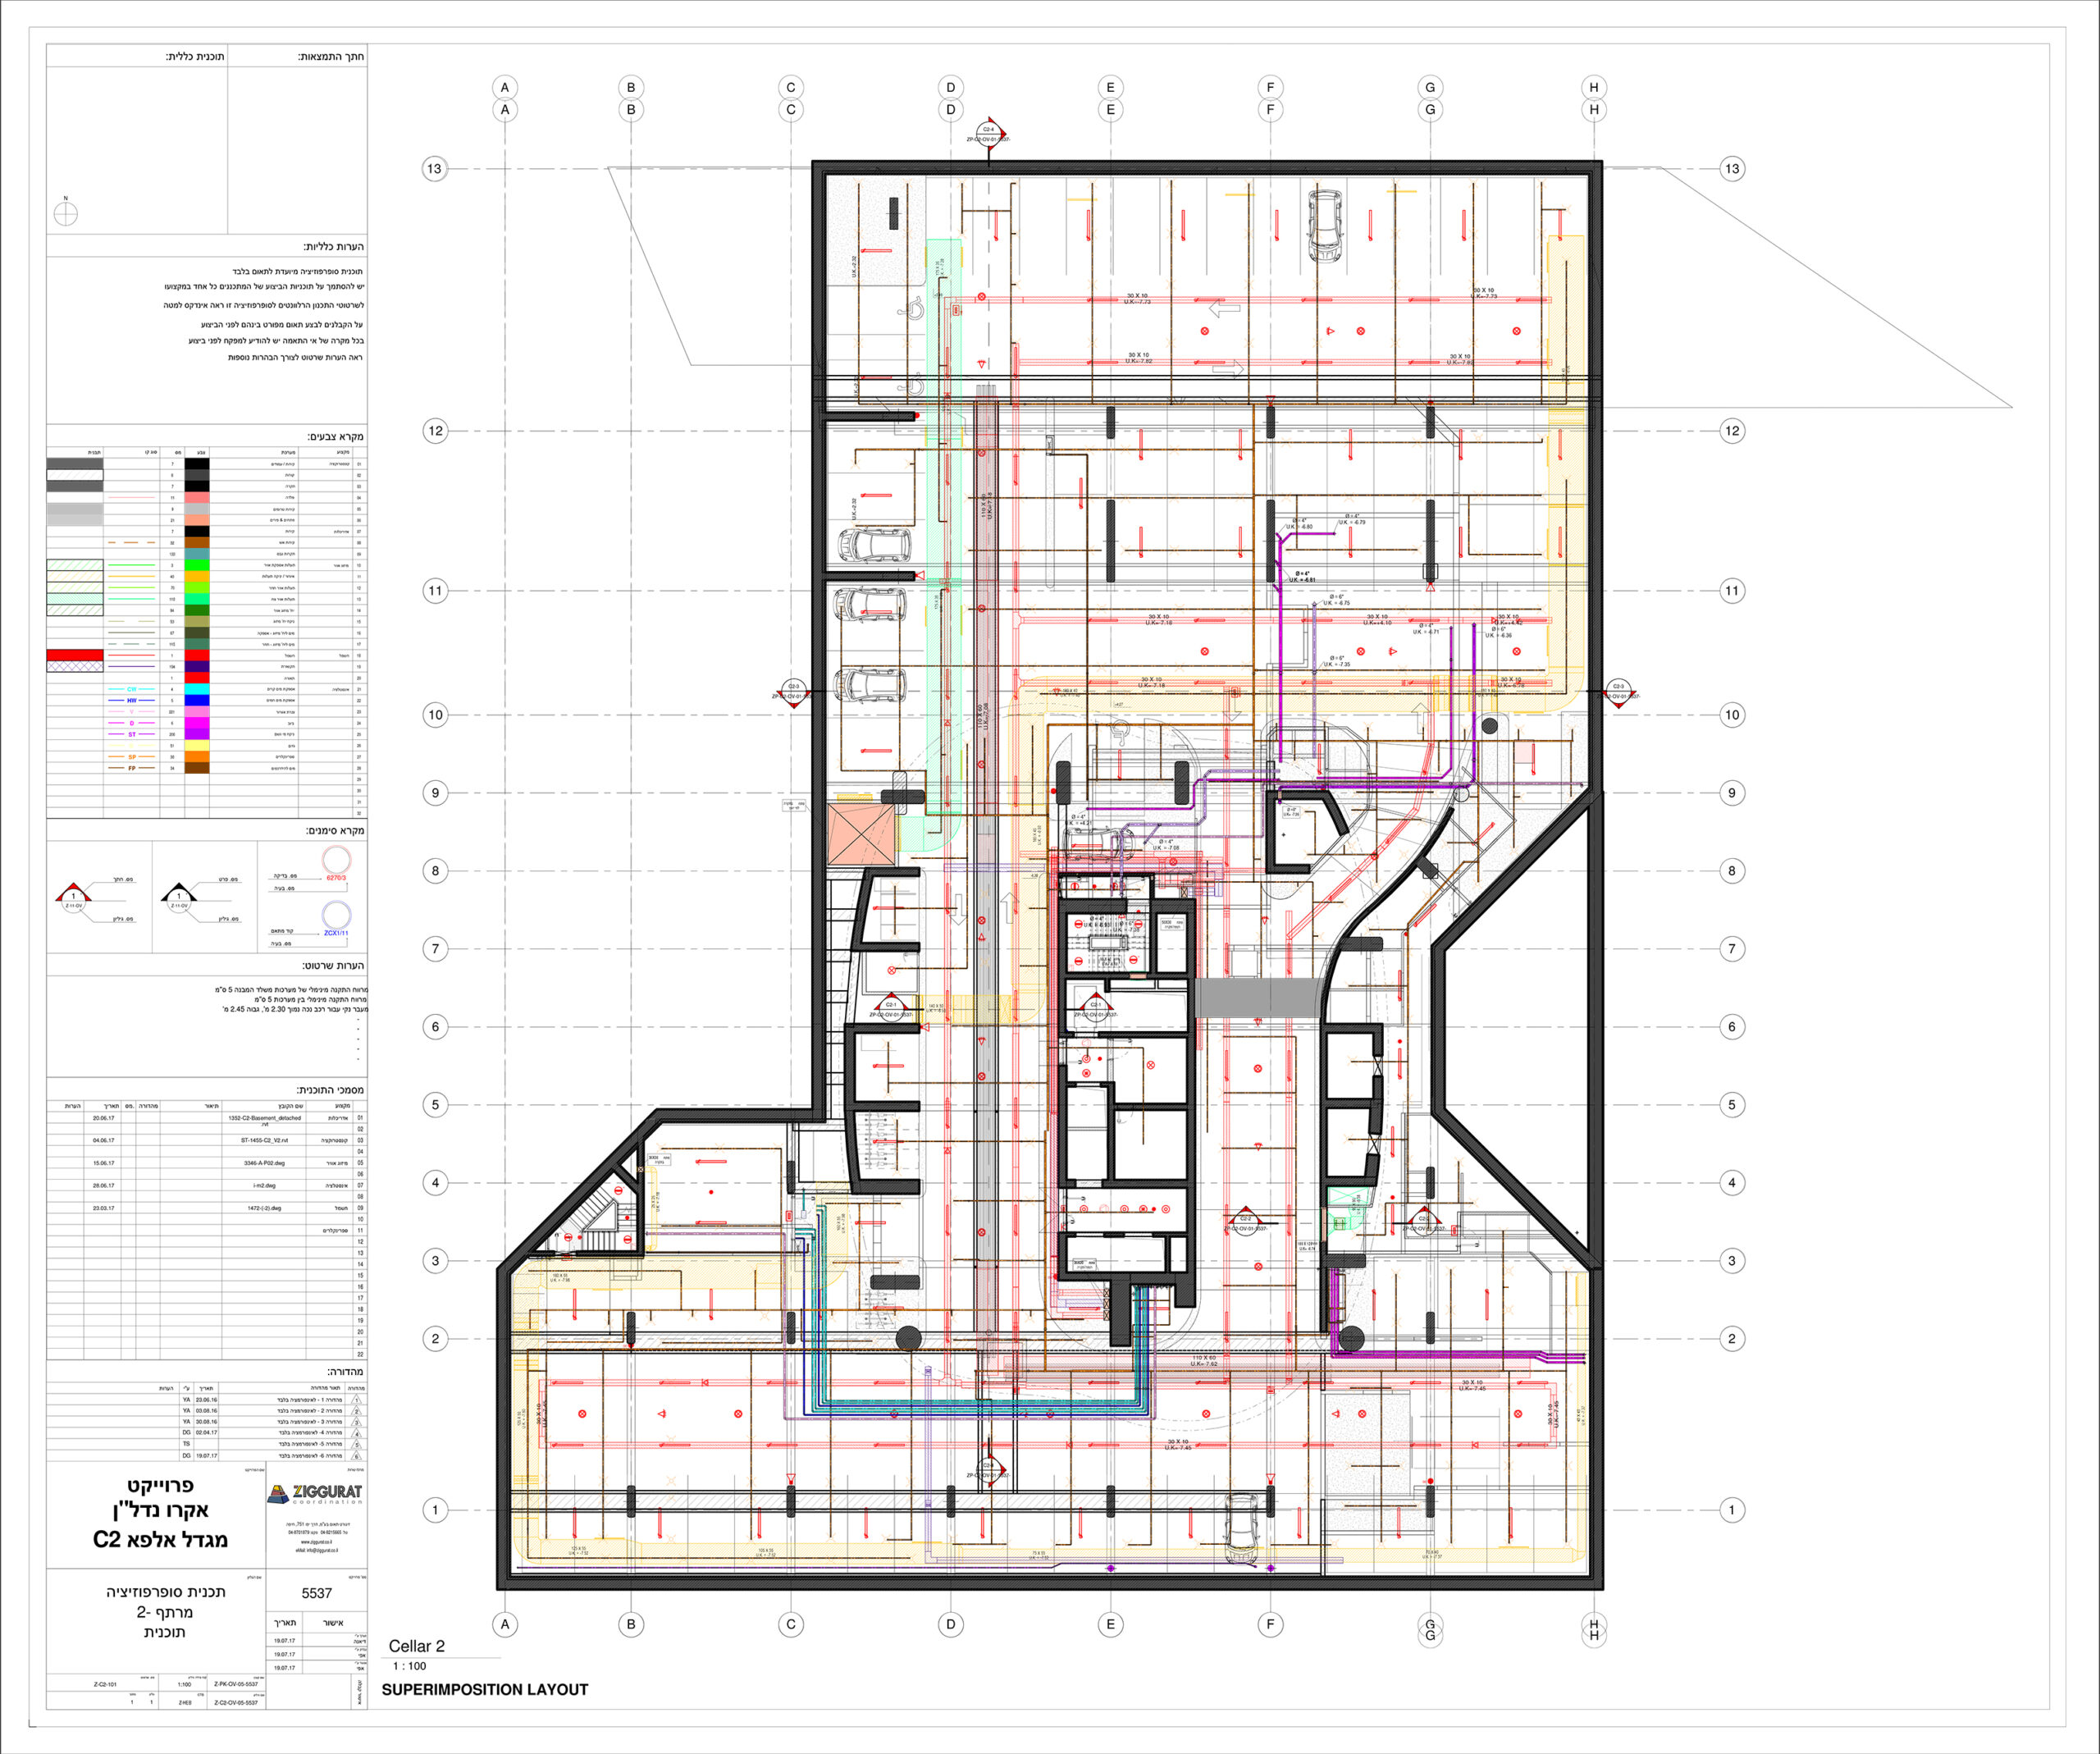Click the north arrow compass symbol
Viewport: 2100px width, 1754px height.
(x=66, y=213)
